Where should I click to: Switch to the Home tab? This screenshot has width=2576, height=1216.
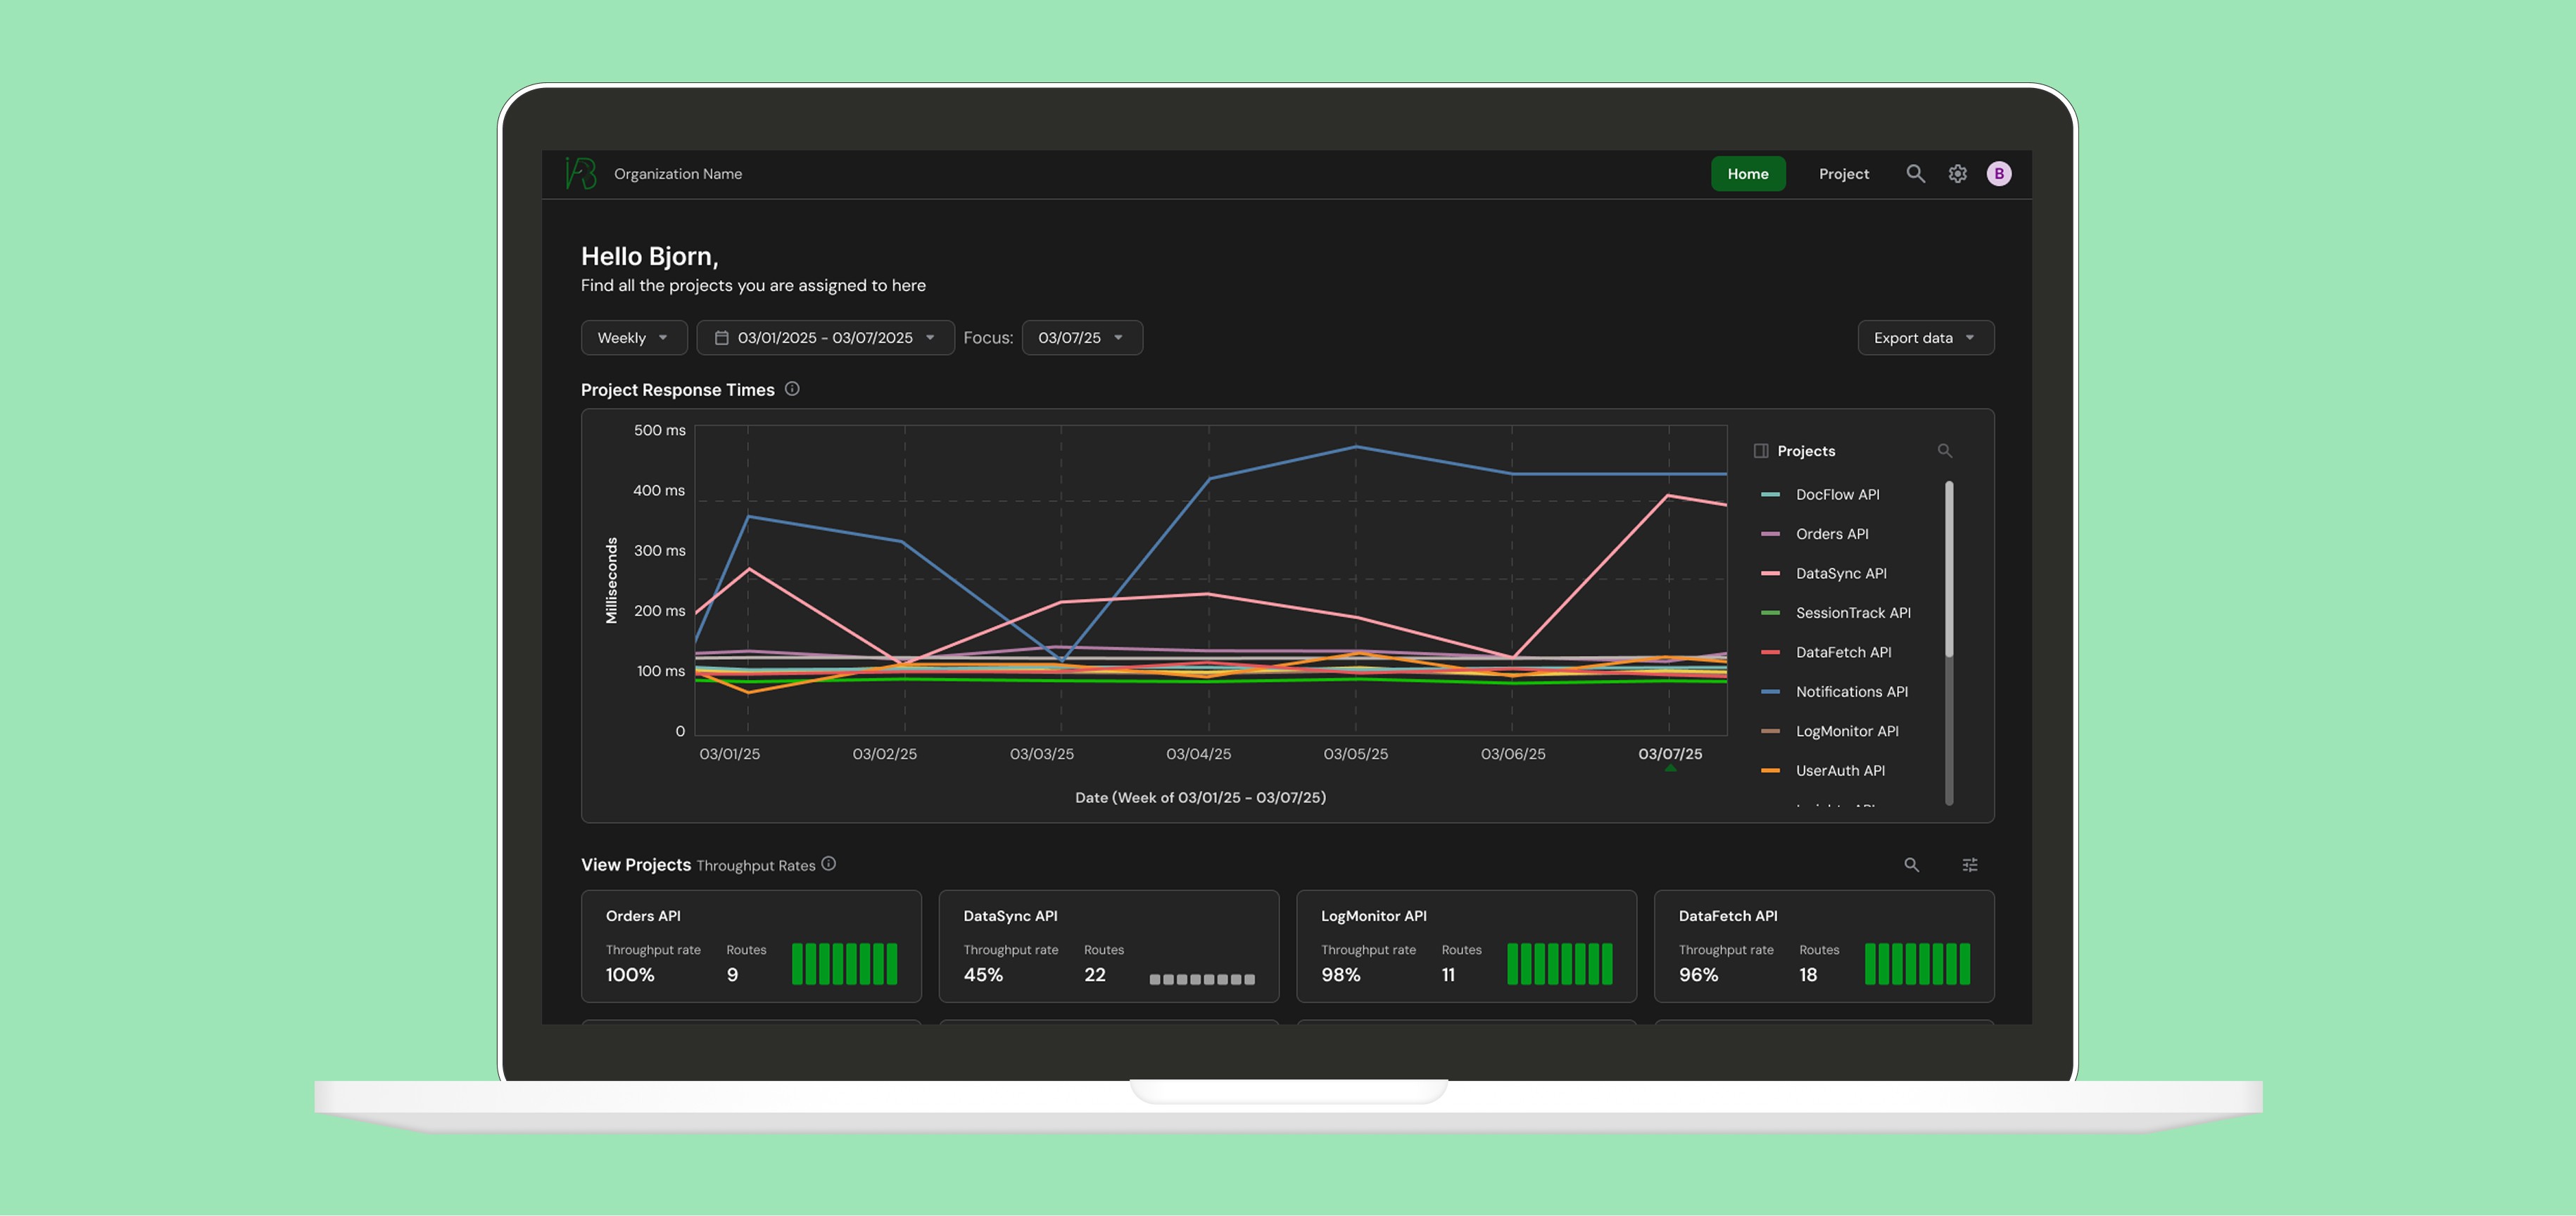1747,173
